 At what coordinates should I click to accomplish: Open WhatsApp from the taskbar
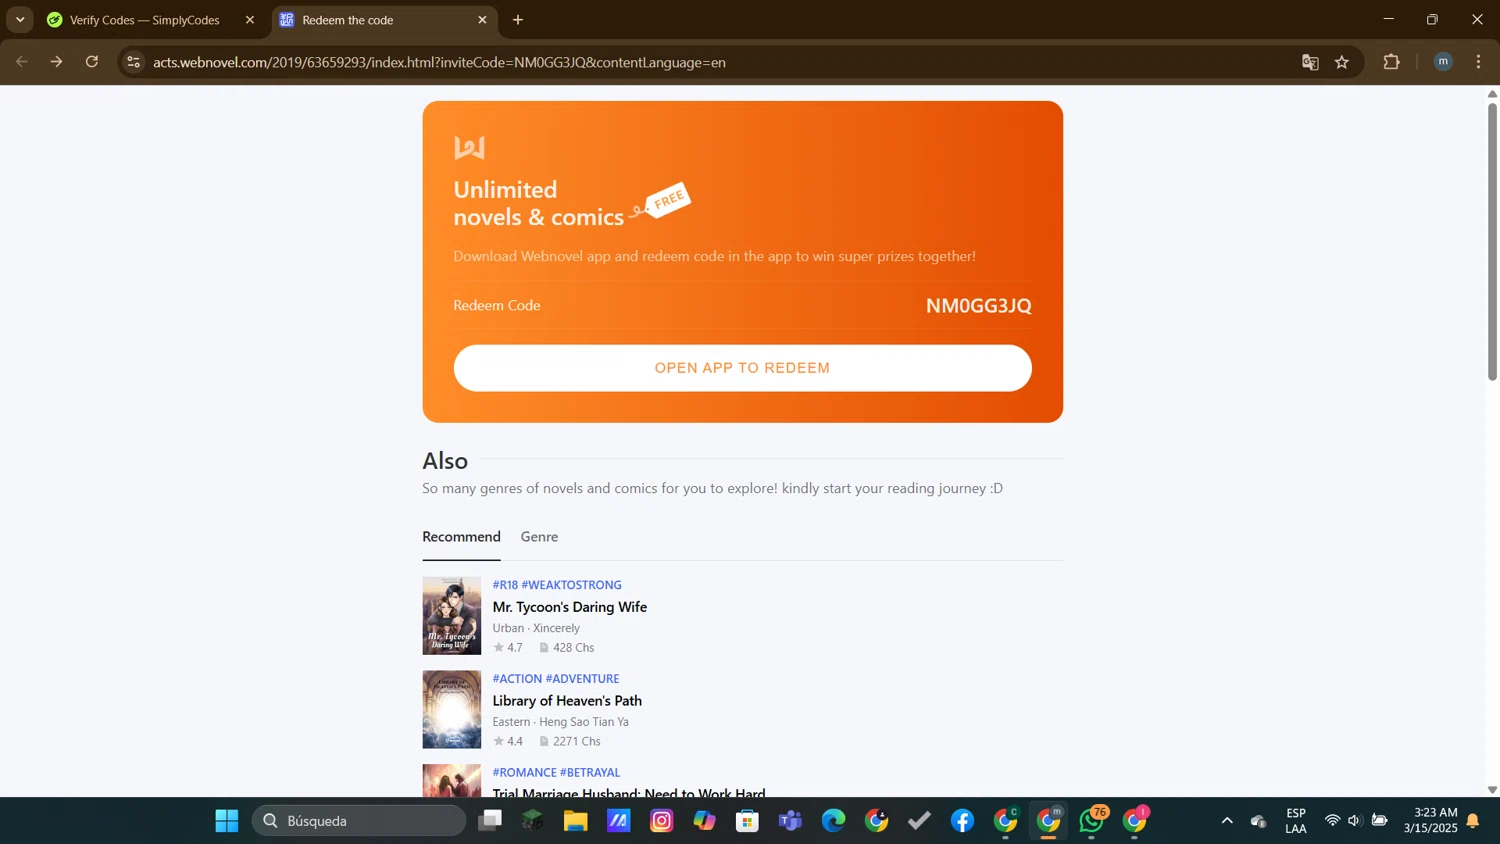click(x=1092, y=821)
